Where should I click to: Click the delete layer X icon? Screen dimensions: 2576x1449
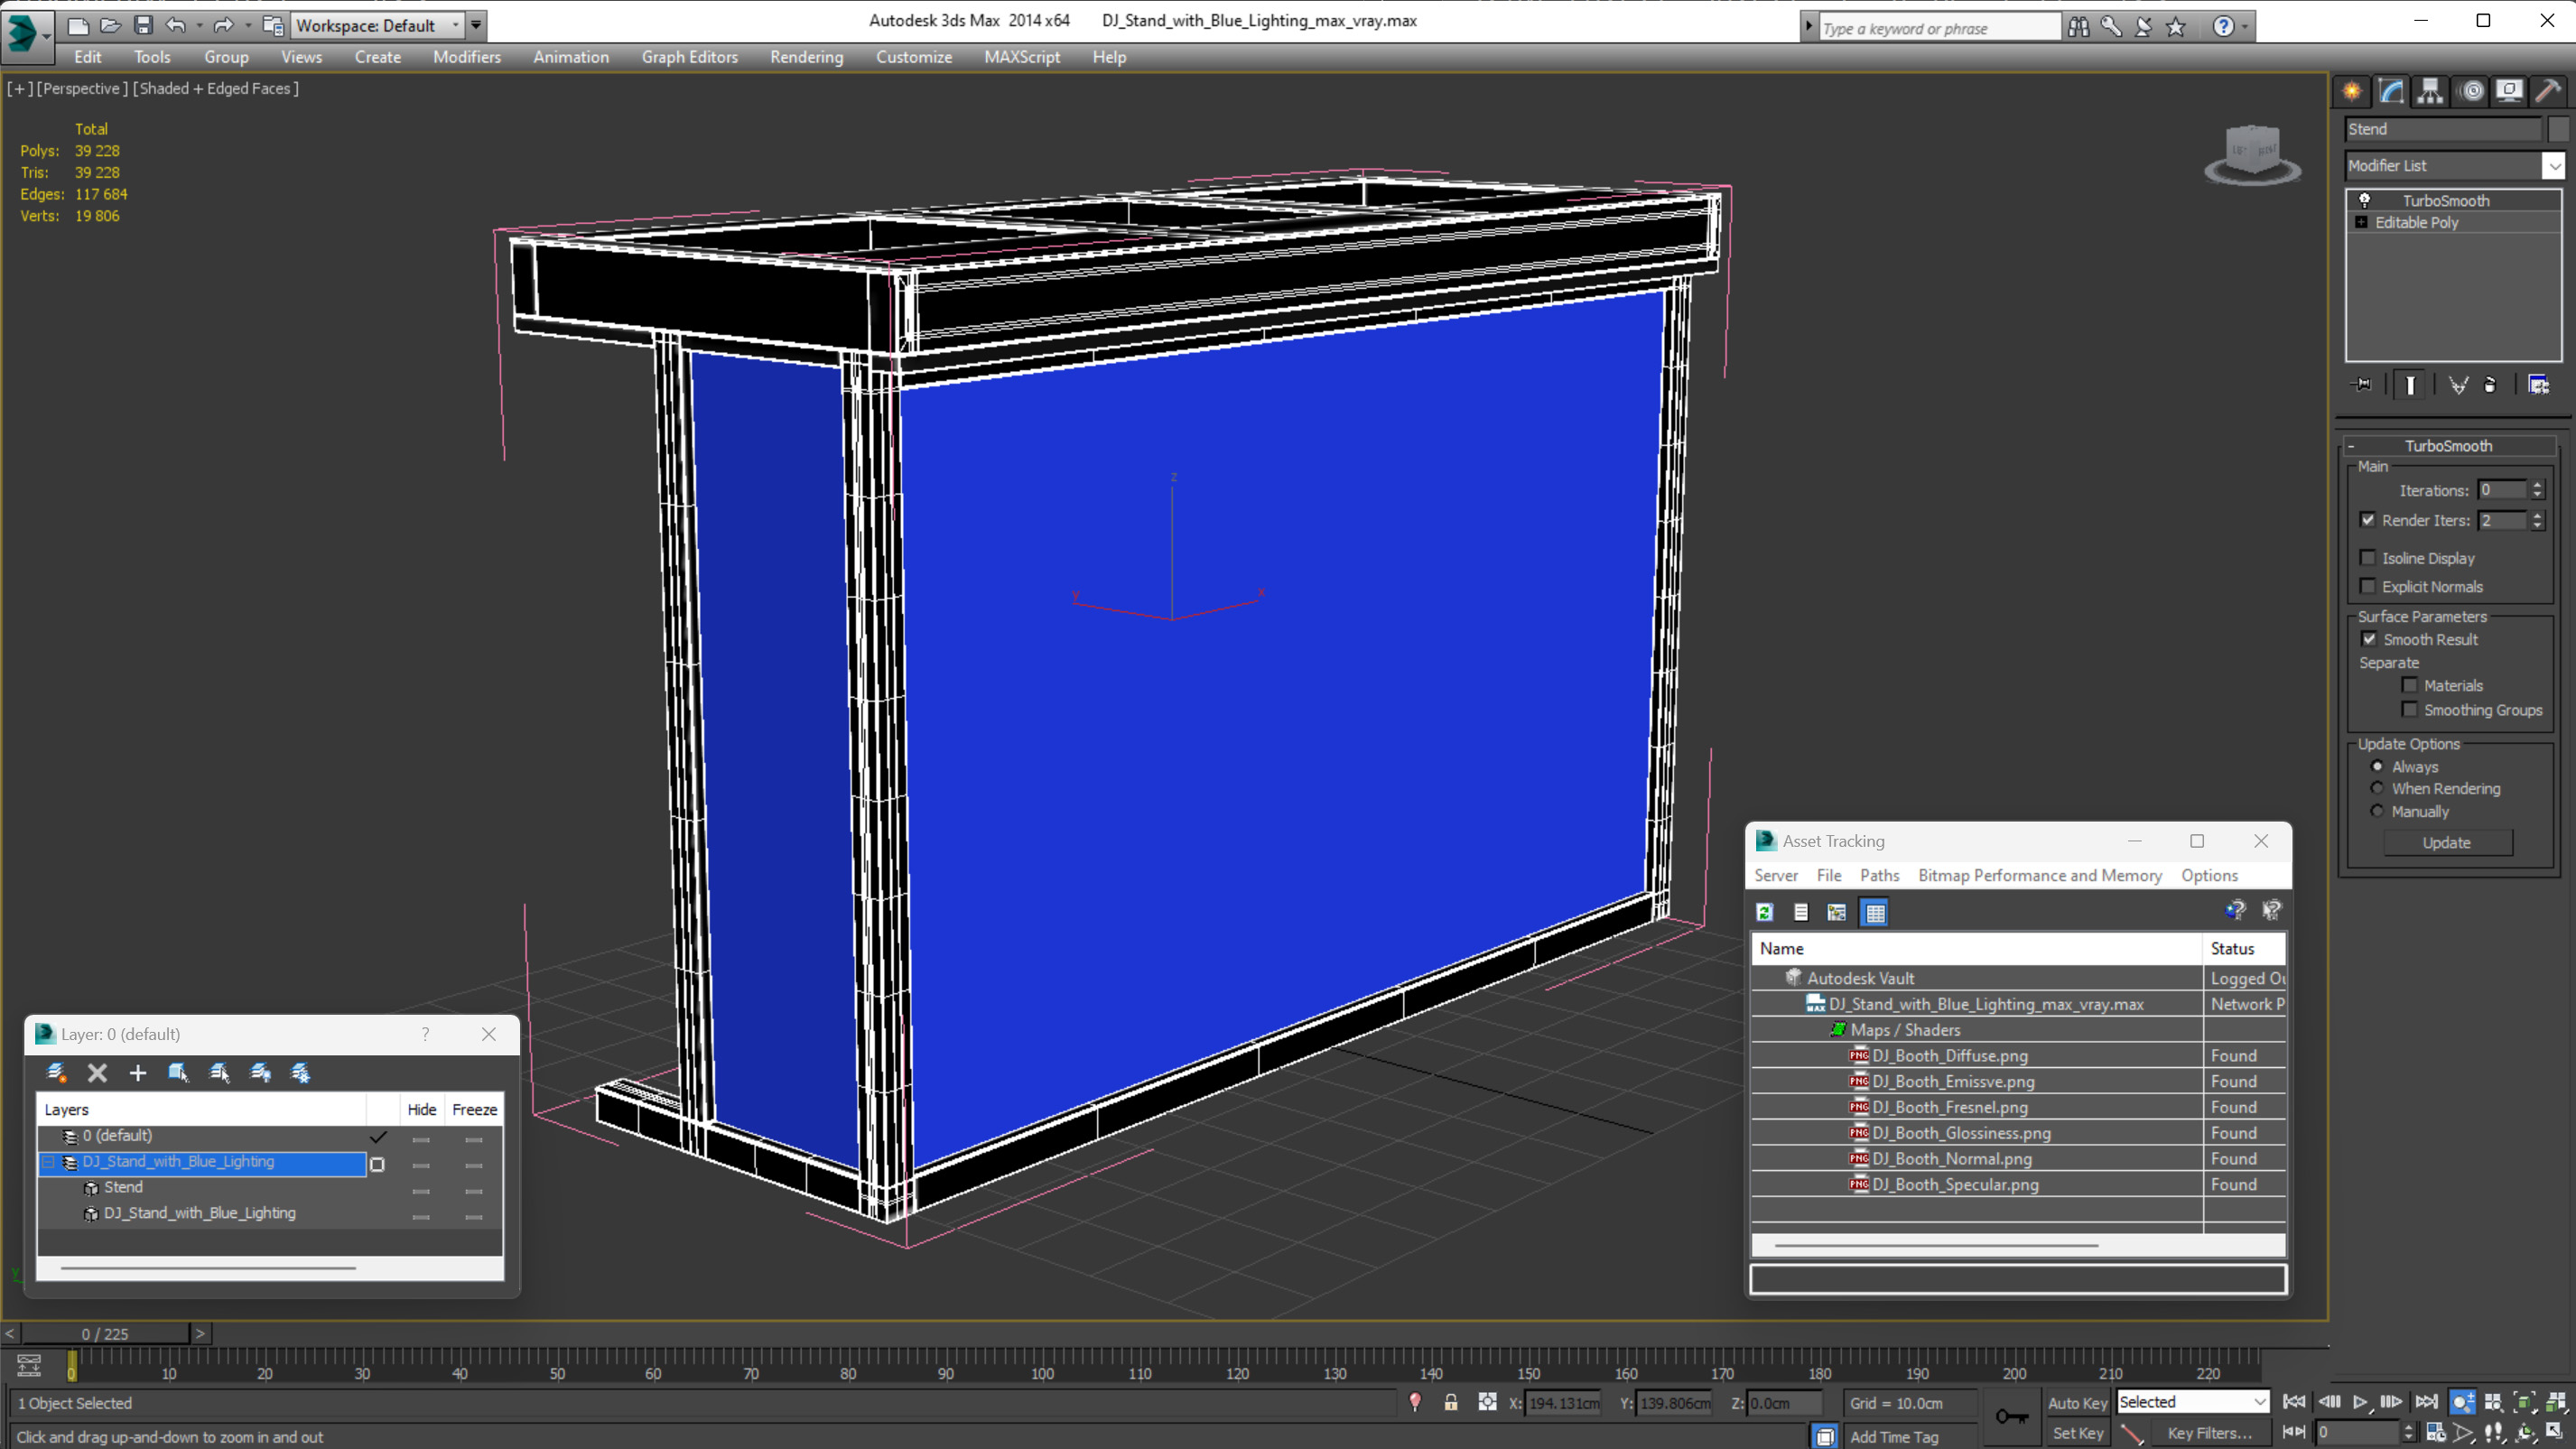(97, 1073)
